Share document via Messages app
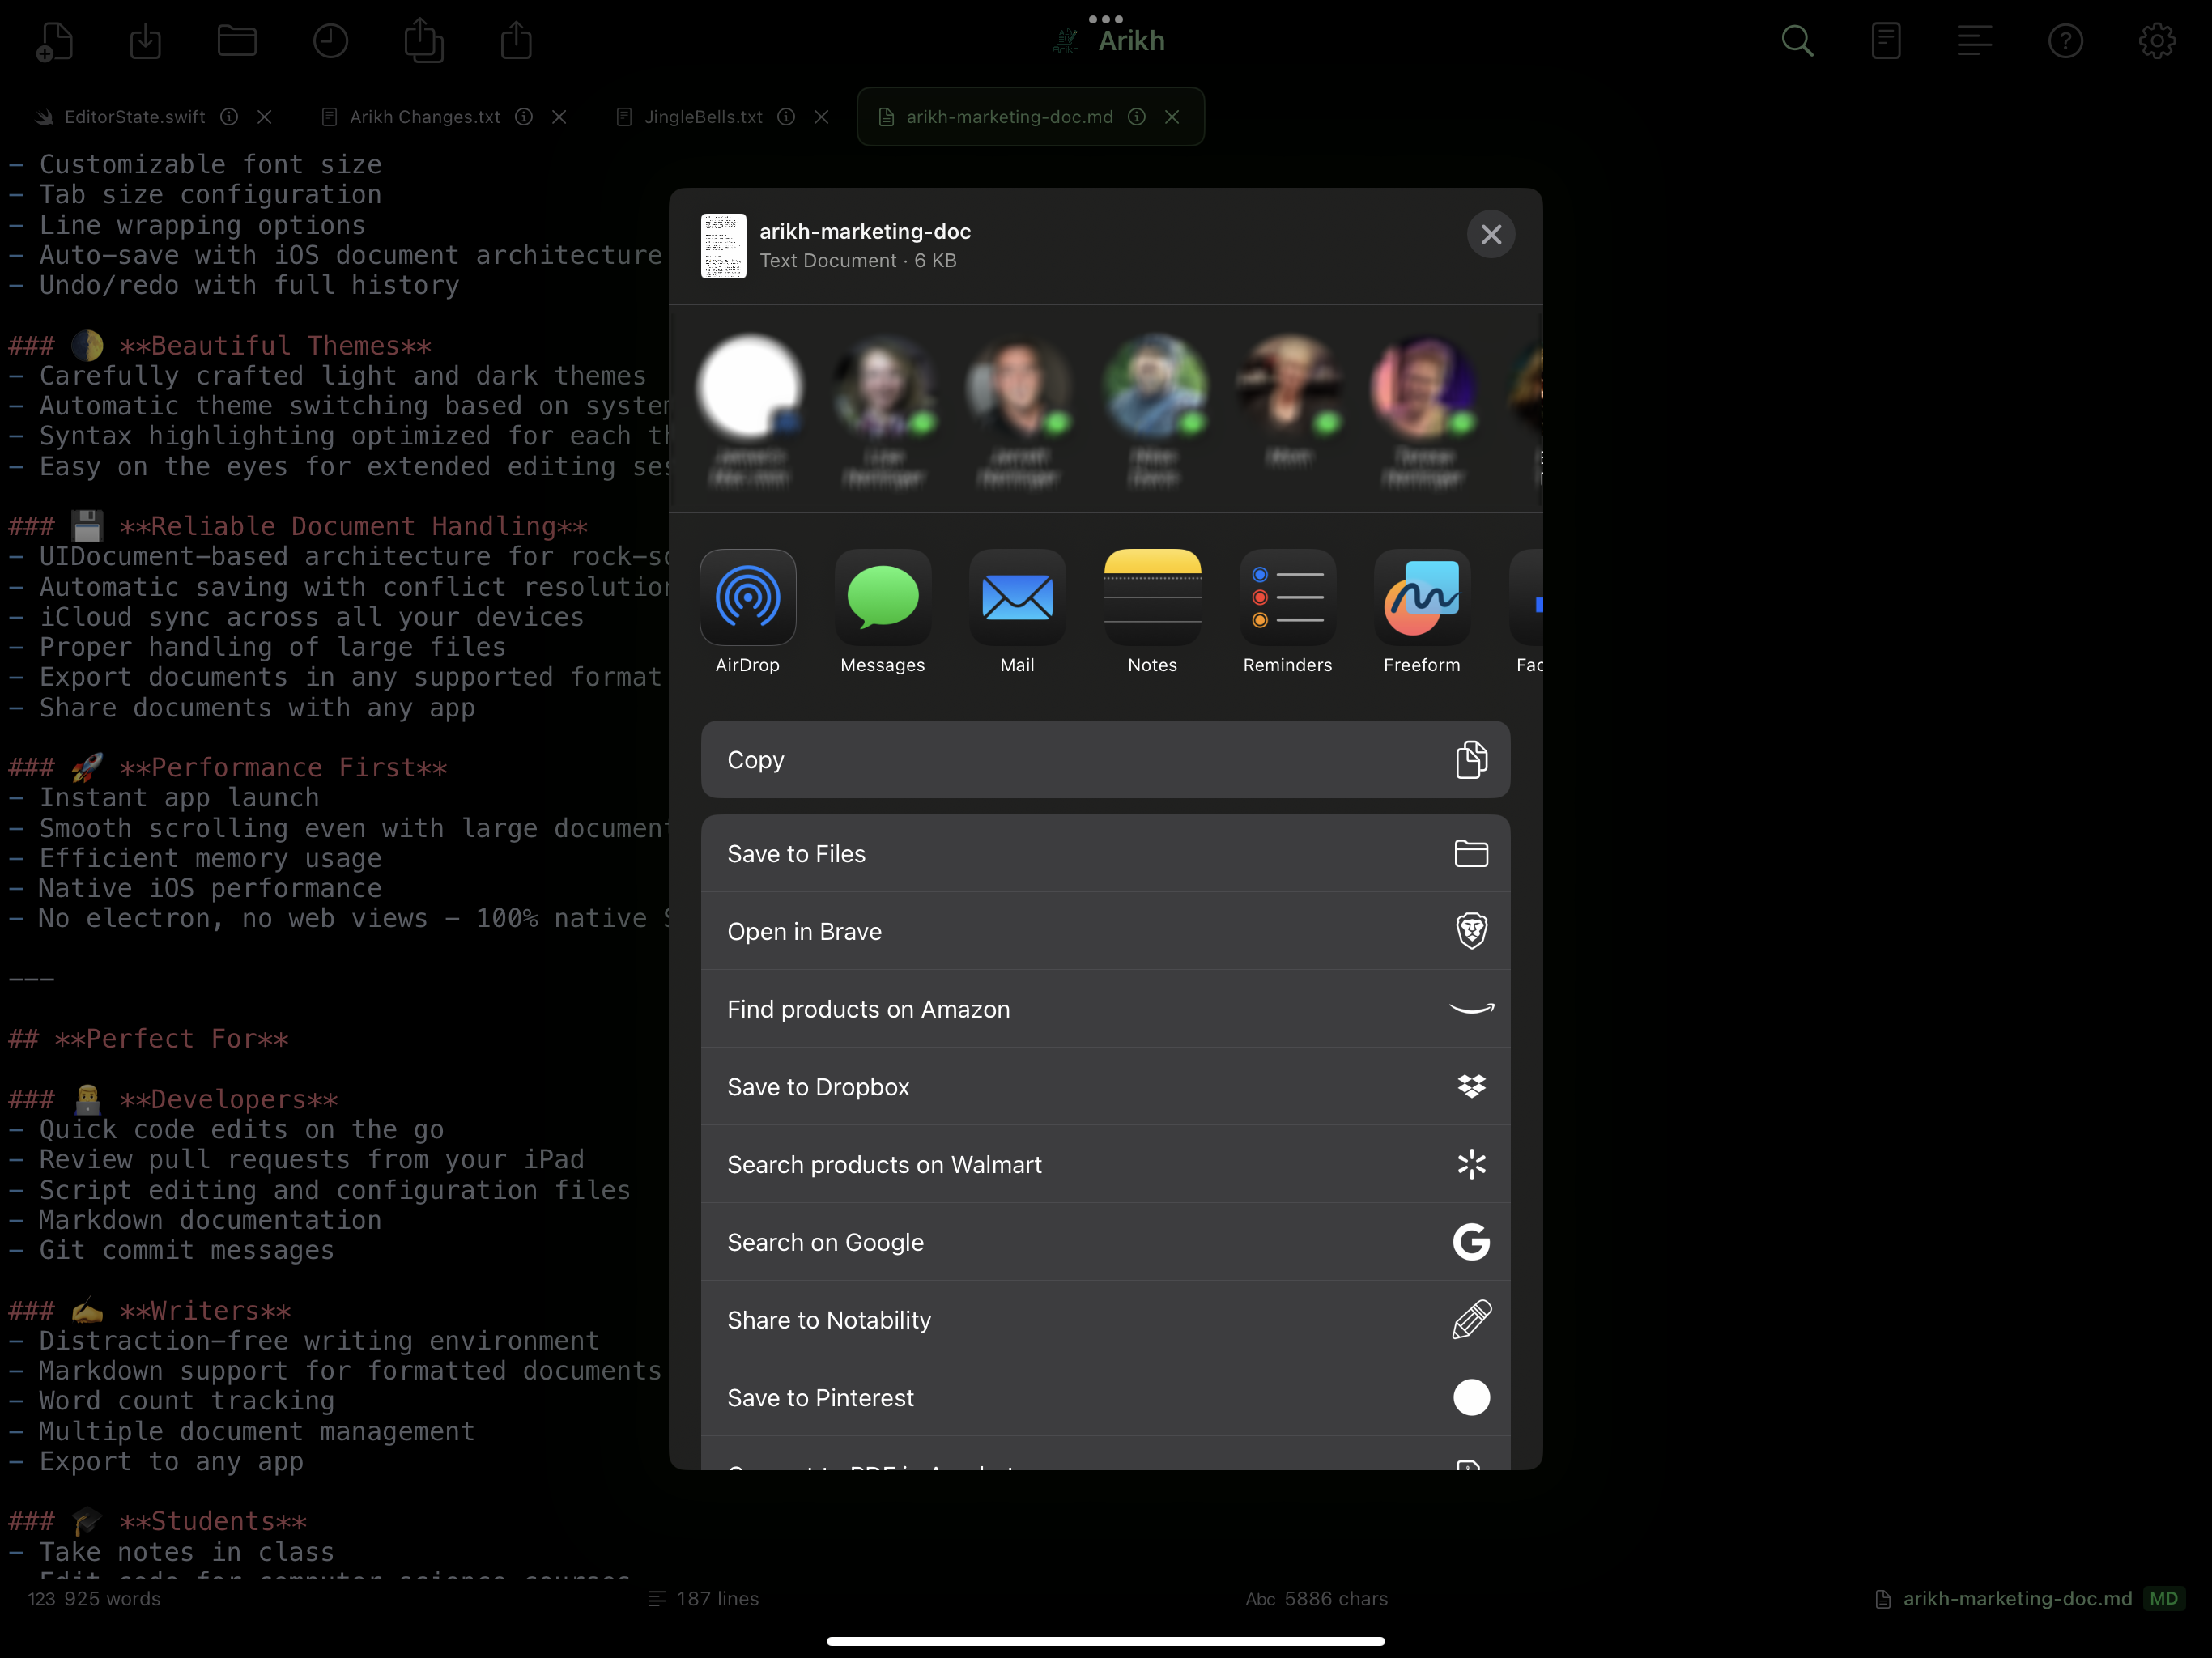 [x=882, y=598]
